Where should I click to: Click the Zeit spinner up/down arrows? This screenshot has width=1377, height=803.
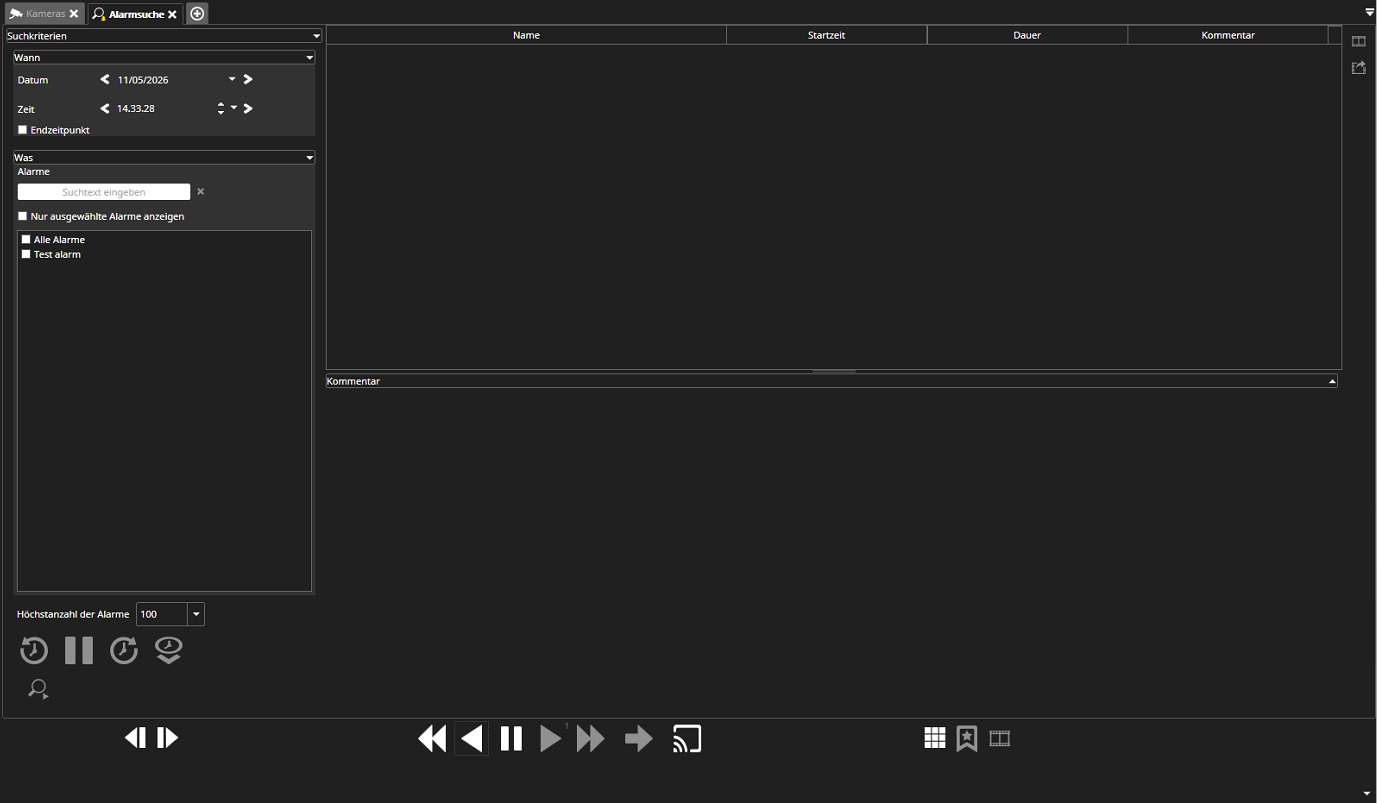tap(221, 108)
